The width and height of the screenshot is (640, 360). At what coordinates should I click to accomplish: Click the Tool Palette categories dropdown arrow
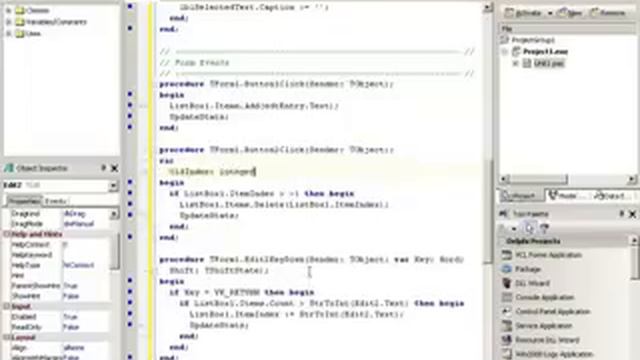[x=513, y=229]
